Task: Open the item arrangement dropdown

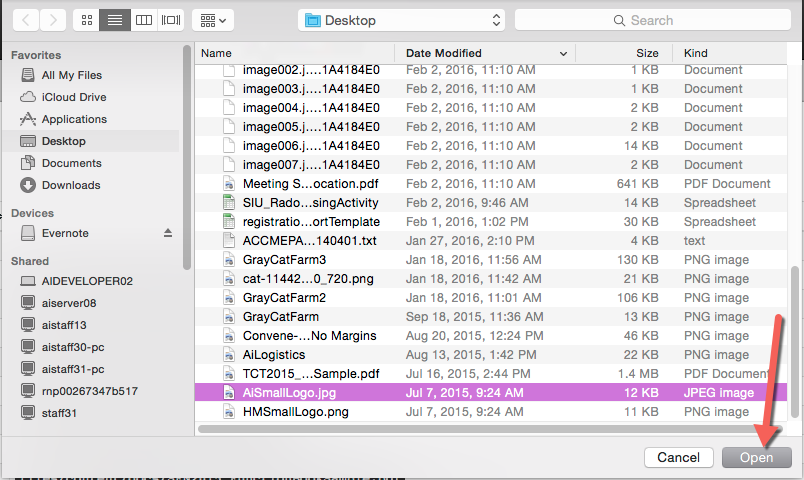Action: pyautogui.click(x=212, y=20)
